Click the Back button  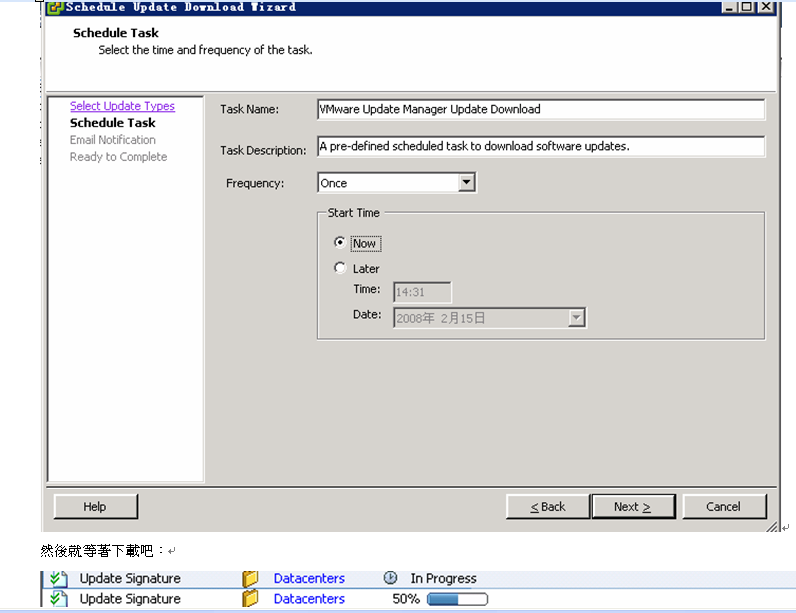pos(548,506)
